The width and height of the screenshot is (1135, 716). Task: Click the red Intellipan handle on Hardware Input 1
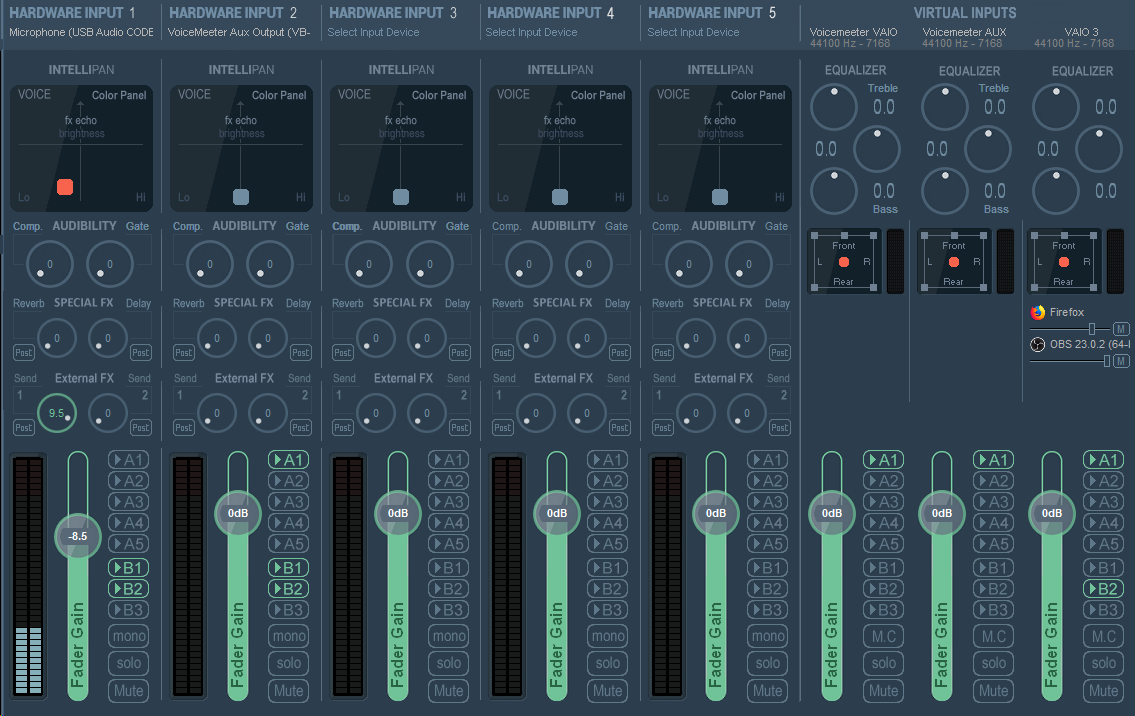coord(65,187)
